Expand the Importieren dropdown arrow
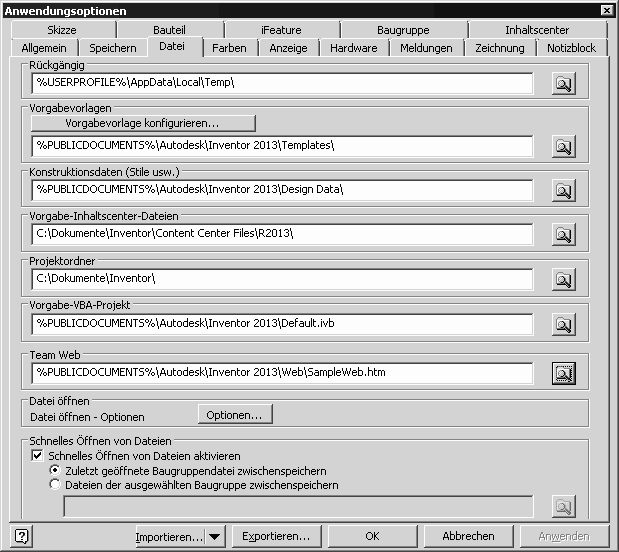 [216, 537]
